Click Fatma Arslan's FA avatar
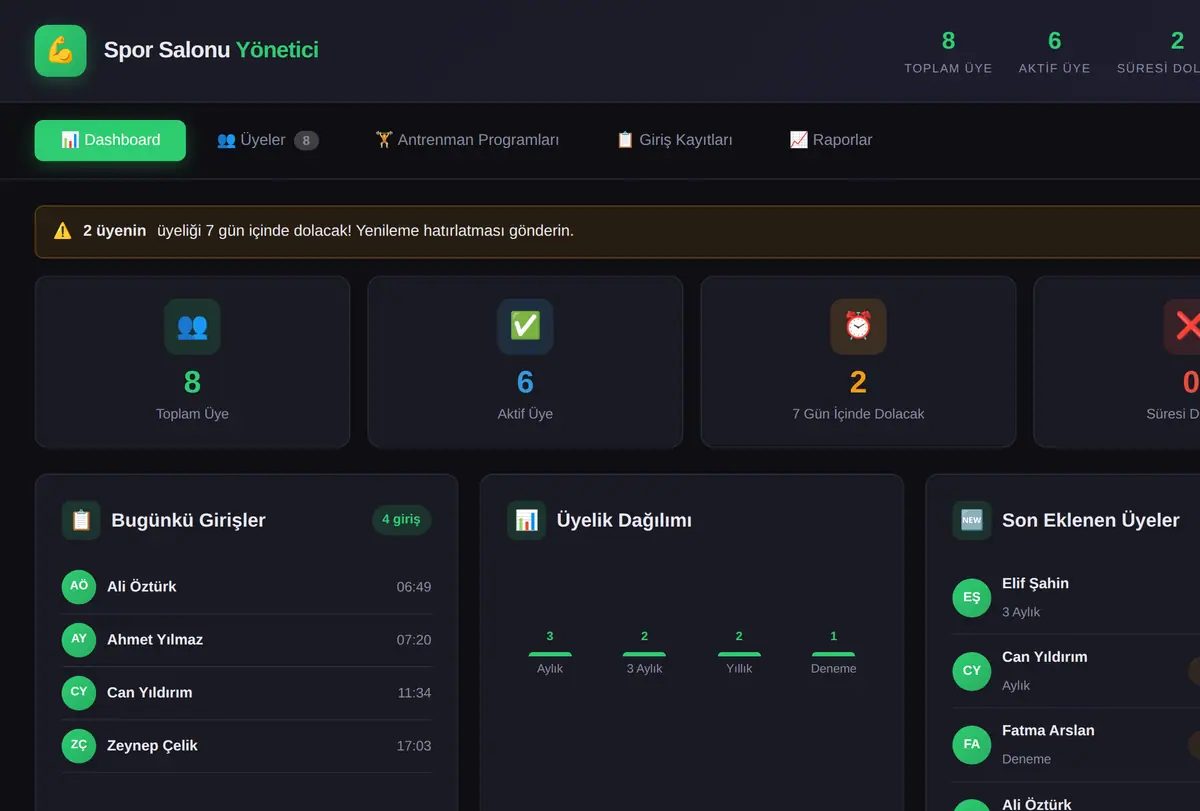Image resolution: width=1200 pixels, height=811 pixels. [x=972, y=744]
